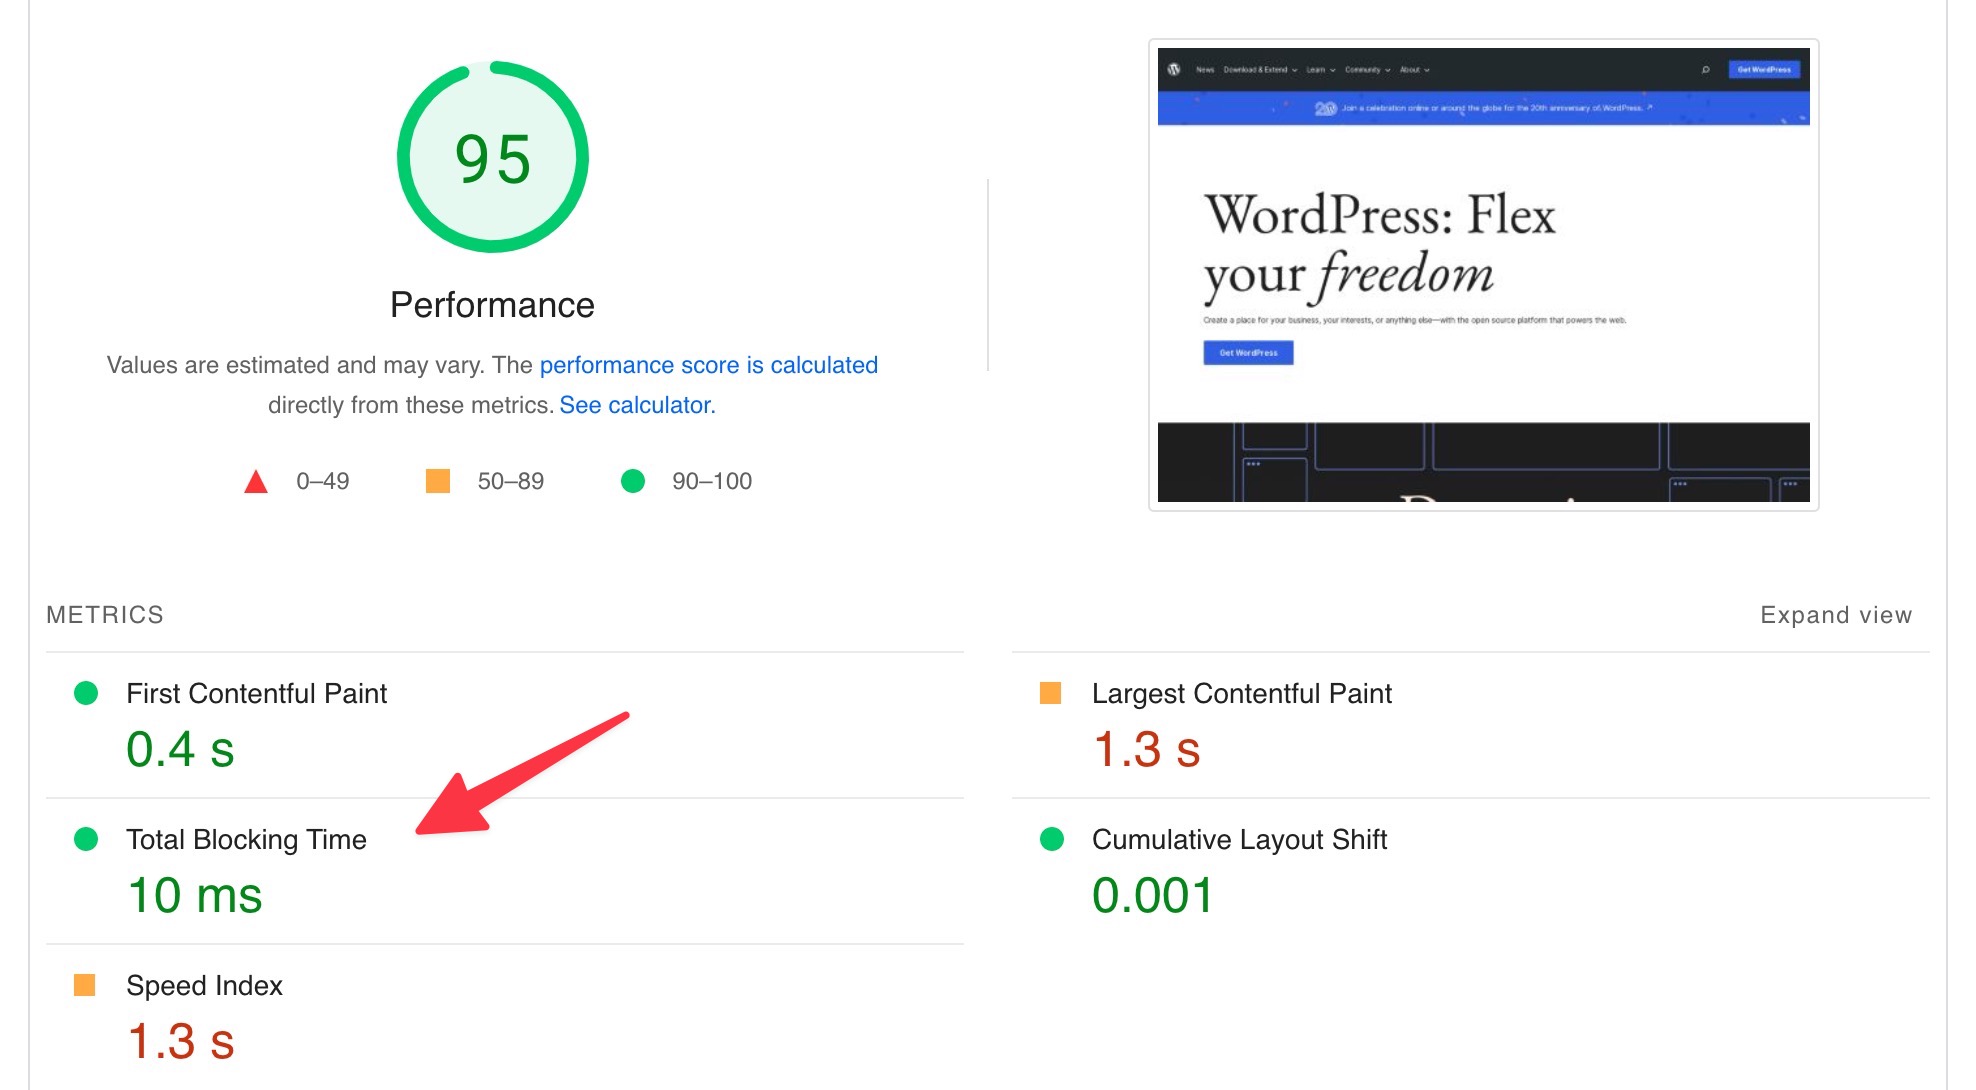
Task: Click the Cumulative Layout Shift 0.001 value
Action: click(x=1152, y=895)
